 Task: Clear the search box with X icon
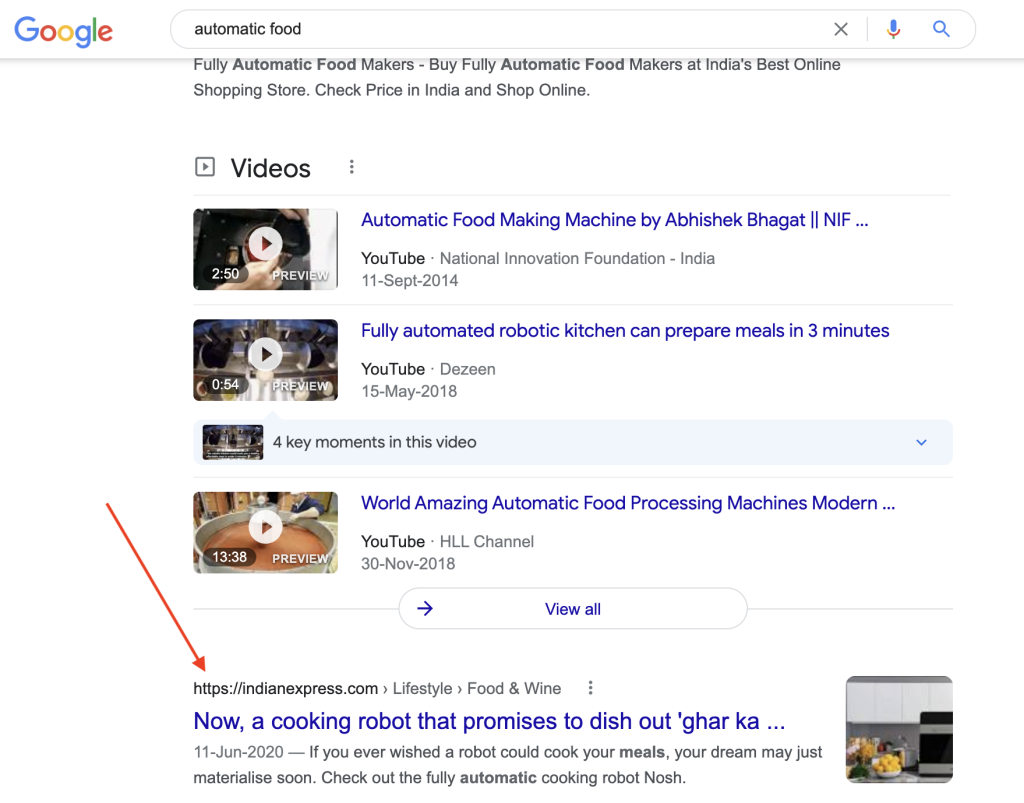[x=840, y=29]
